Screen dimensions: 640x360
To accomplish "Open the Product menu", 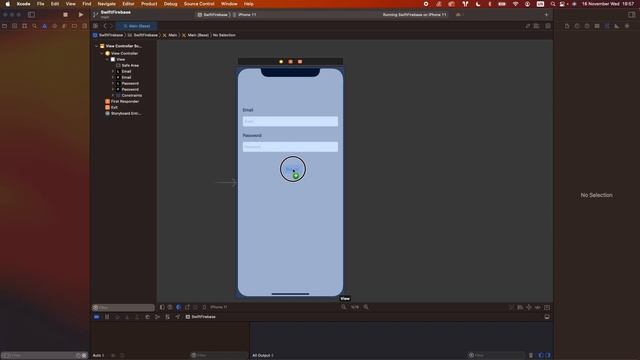I will (x=149, y=4).
